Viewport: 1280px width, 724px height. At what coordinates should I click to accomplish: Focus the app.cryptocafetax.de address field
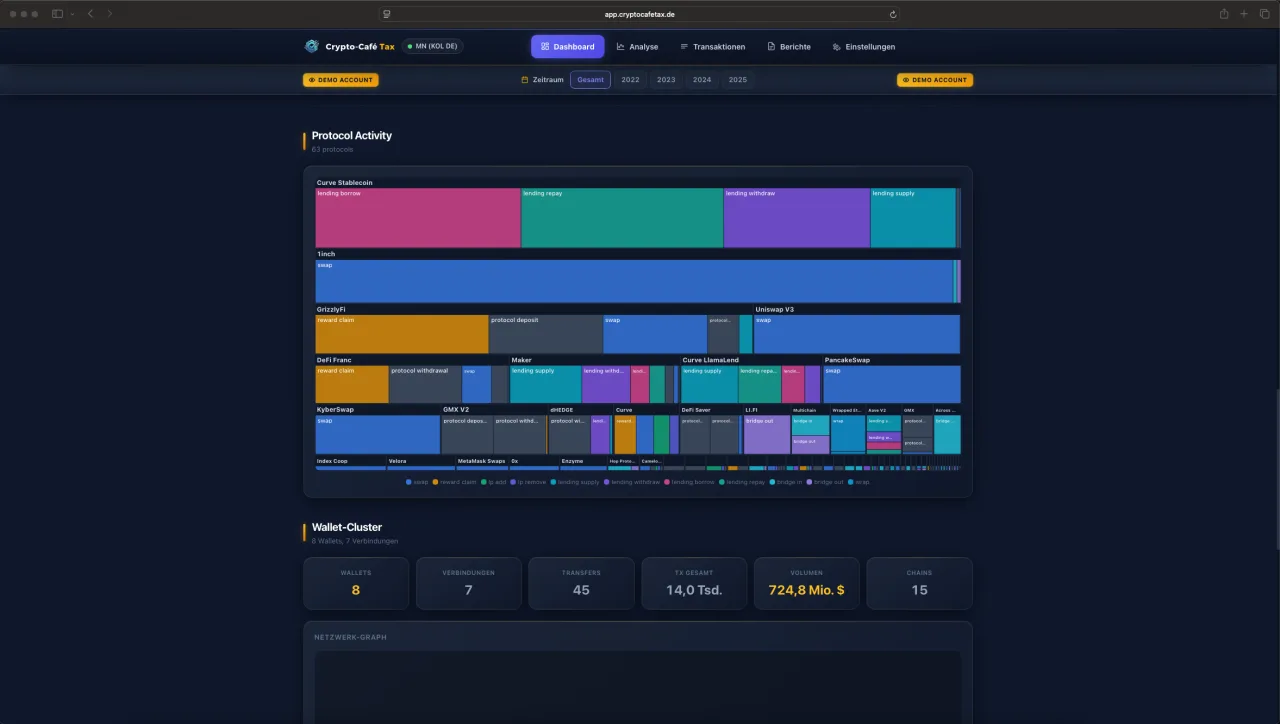point(640,14)
